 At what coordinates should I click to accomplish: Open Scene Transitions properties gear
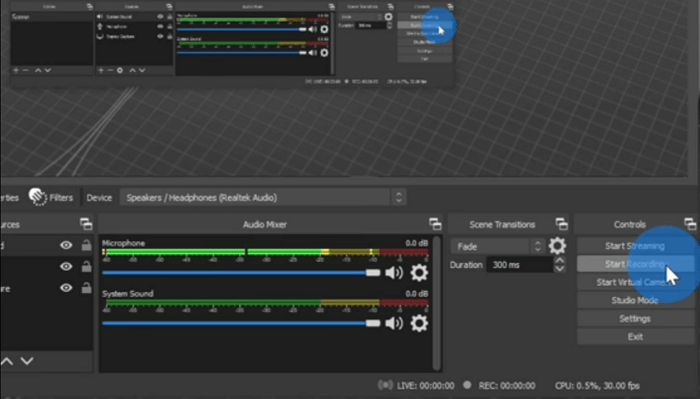(x=557, y=246)
